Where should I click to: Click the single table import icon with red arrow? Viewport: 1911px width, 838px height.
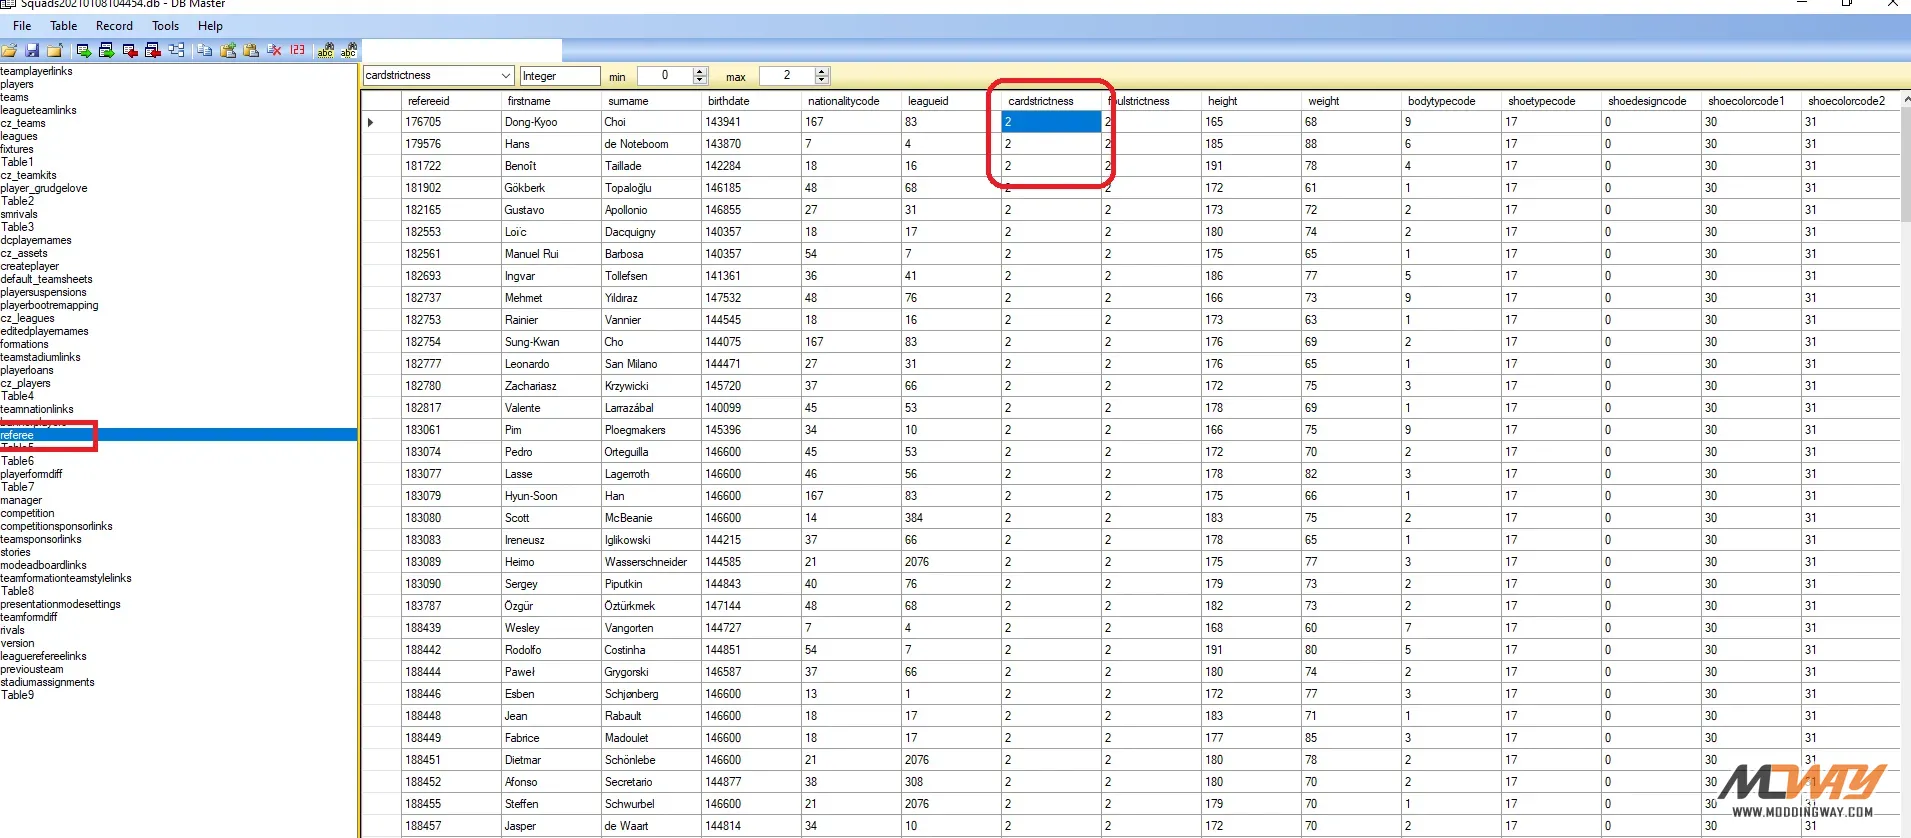(130, 50)
